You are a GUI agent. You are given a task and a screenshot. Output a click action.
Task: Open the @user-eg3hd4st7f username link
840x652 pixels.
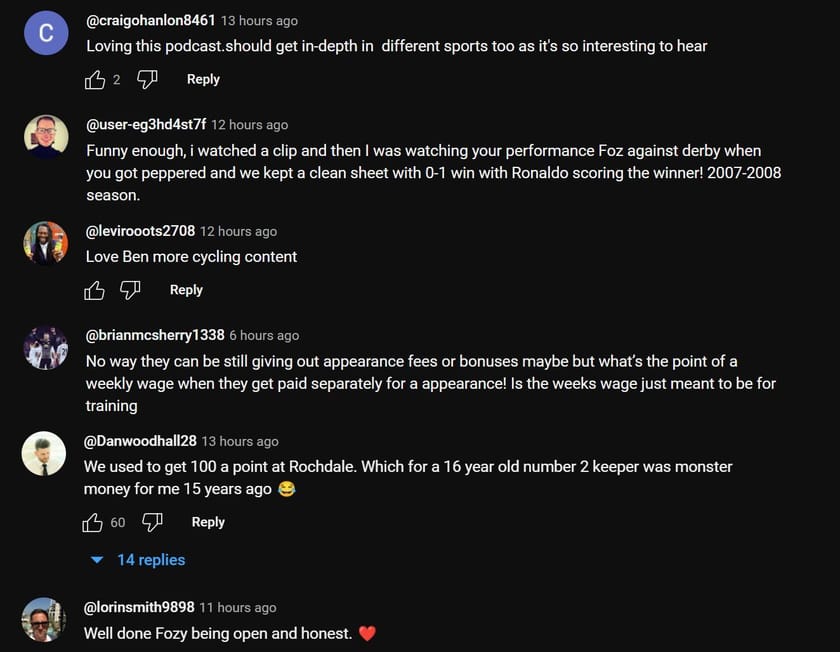146,125
